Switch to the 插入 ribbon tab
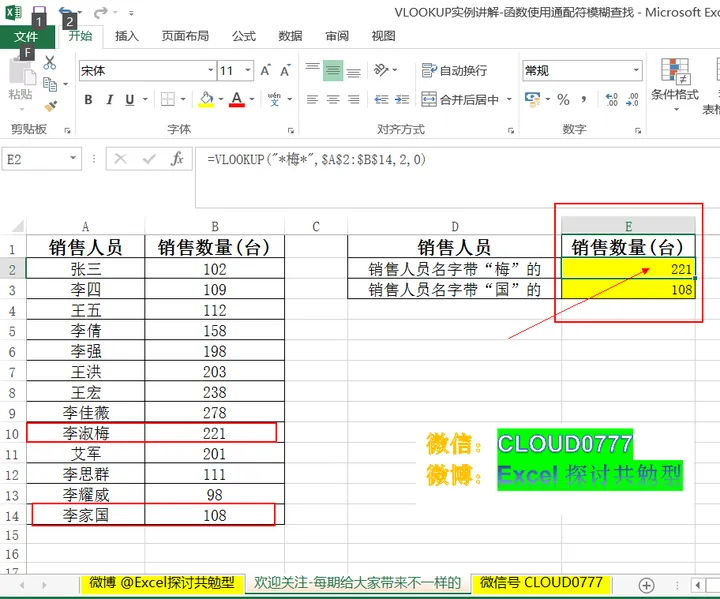The height and width of the screenshot is (599, 720). click(127, 36)
